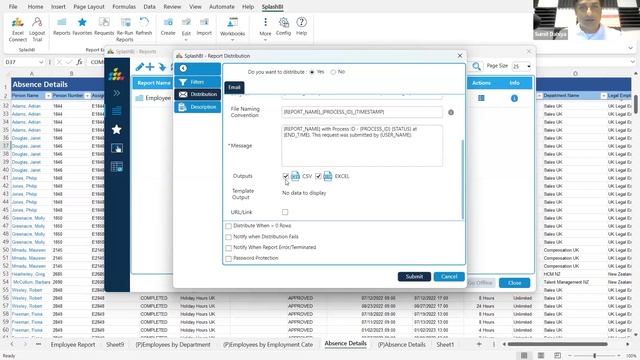
Task: Select Yes to distribute the report
Action: 312,72
